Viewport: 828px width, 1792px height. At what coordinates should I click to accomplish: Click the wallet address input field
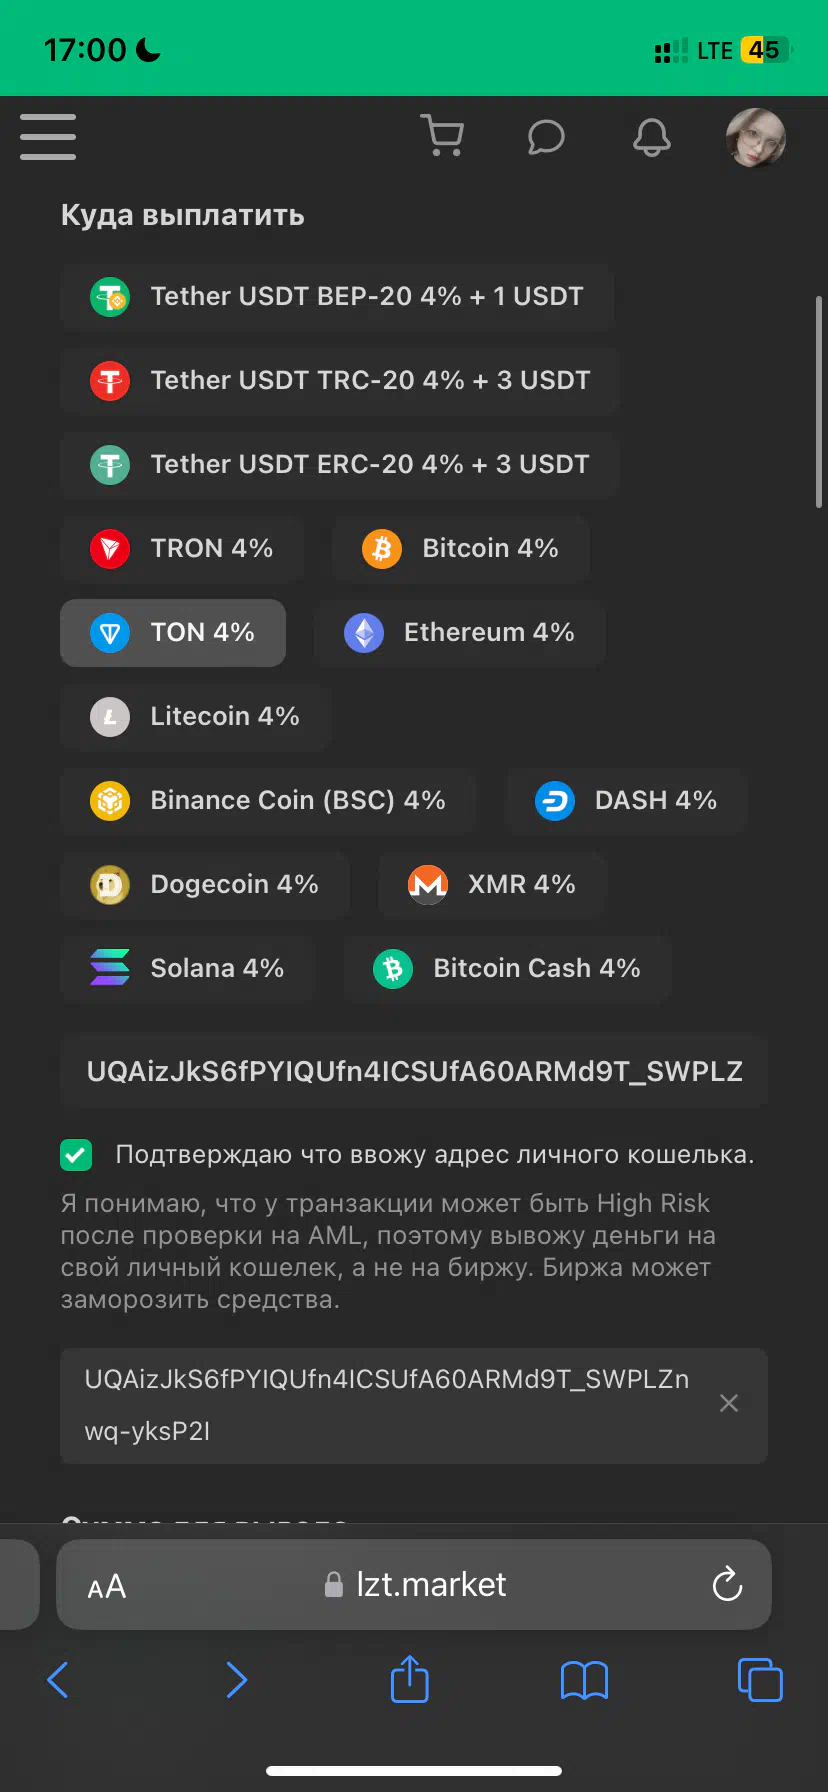pos(414,1072)
